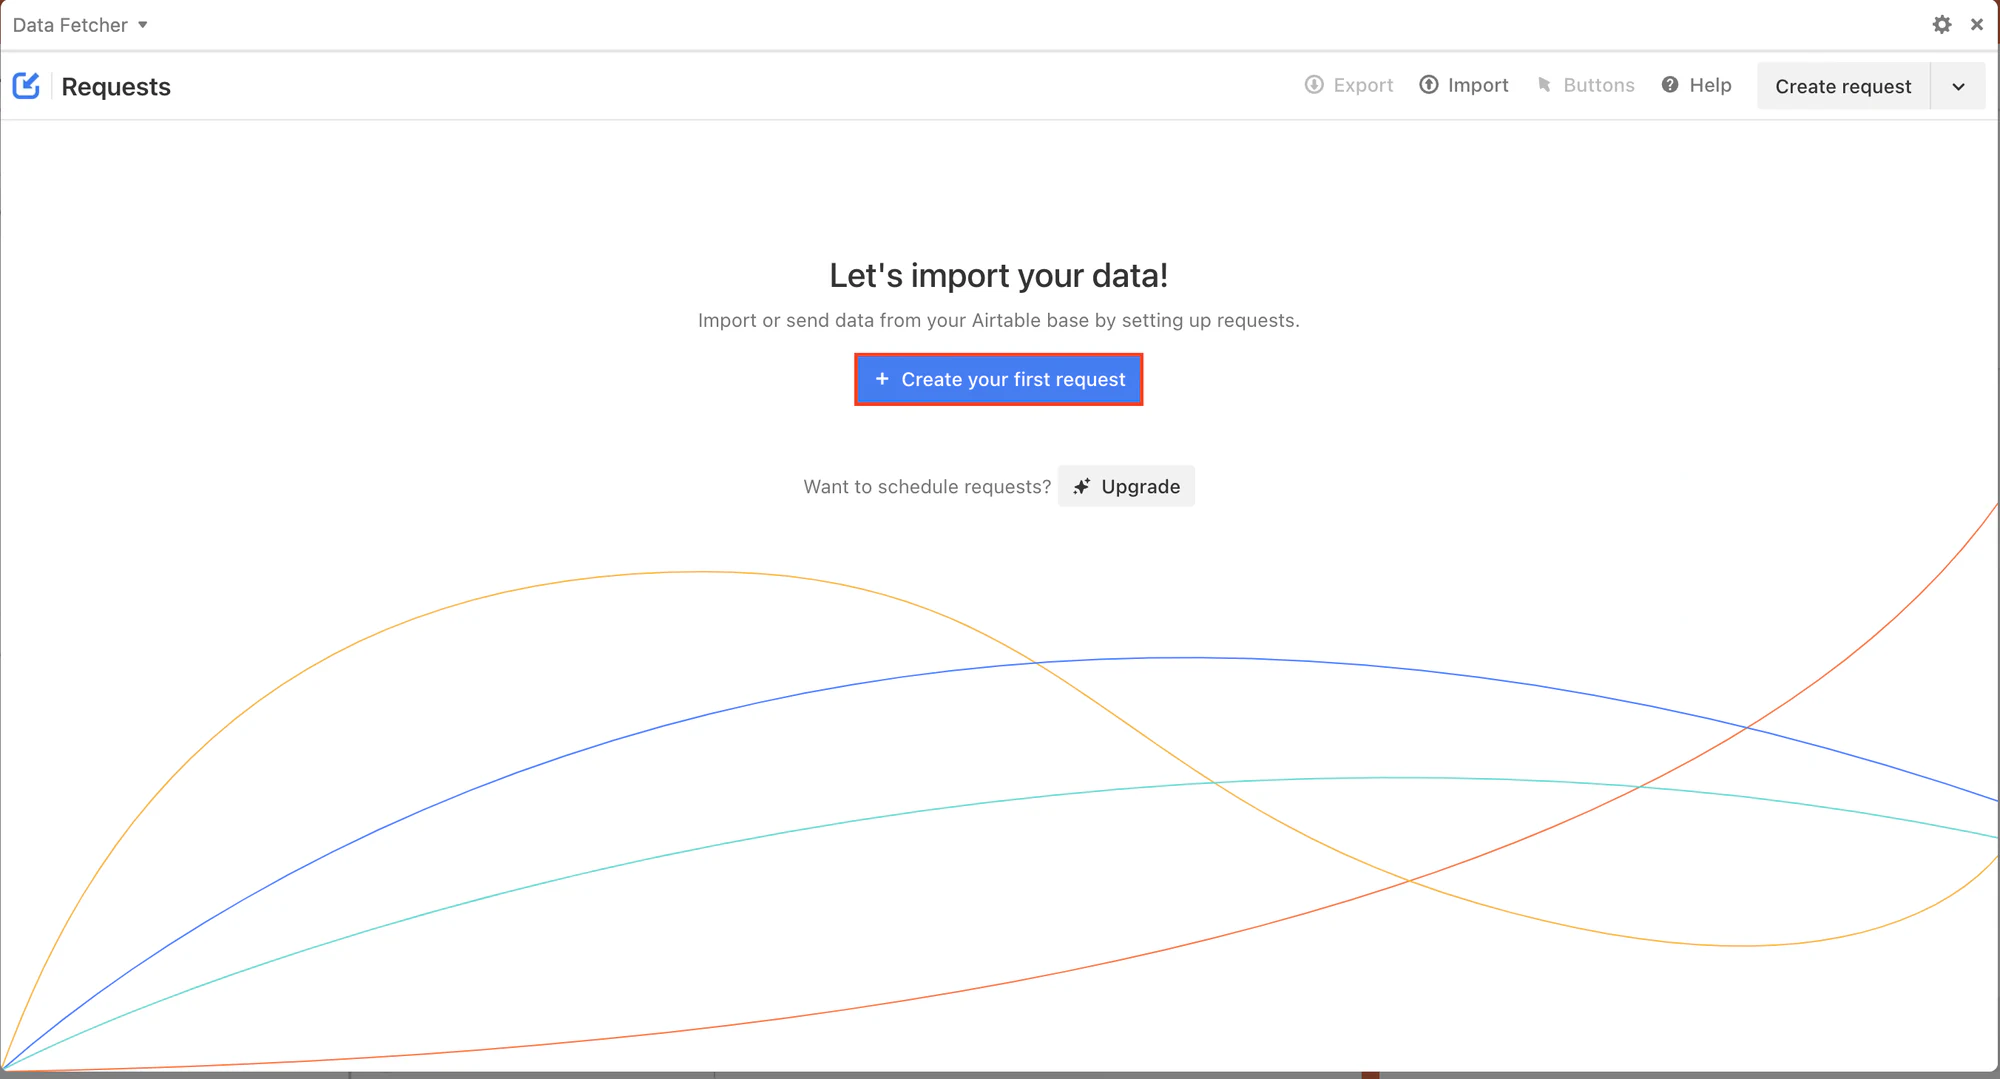Image resolution: width=2000 pixels, height=1079 pixels.
Task: Click the "Want to schedule requests?" text
Action: point(927,487)
